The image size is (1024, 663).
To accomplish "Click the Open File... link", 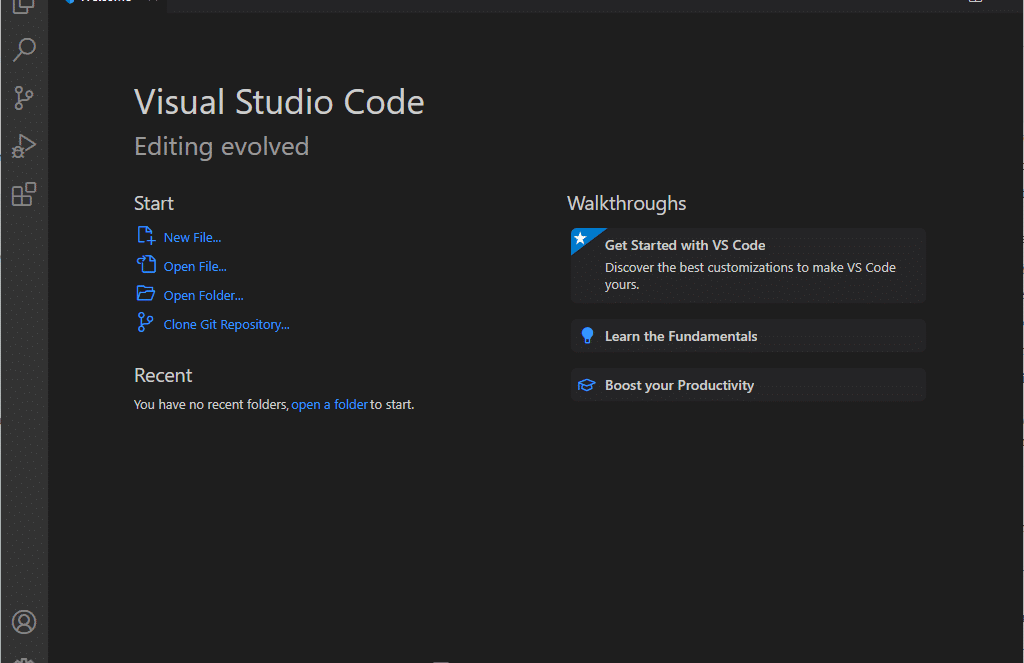I will [x=195, y=267].
